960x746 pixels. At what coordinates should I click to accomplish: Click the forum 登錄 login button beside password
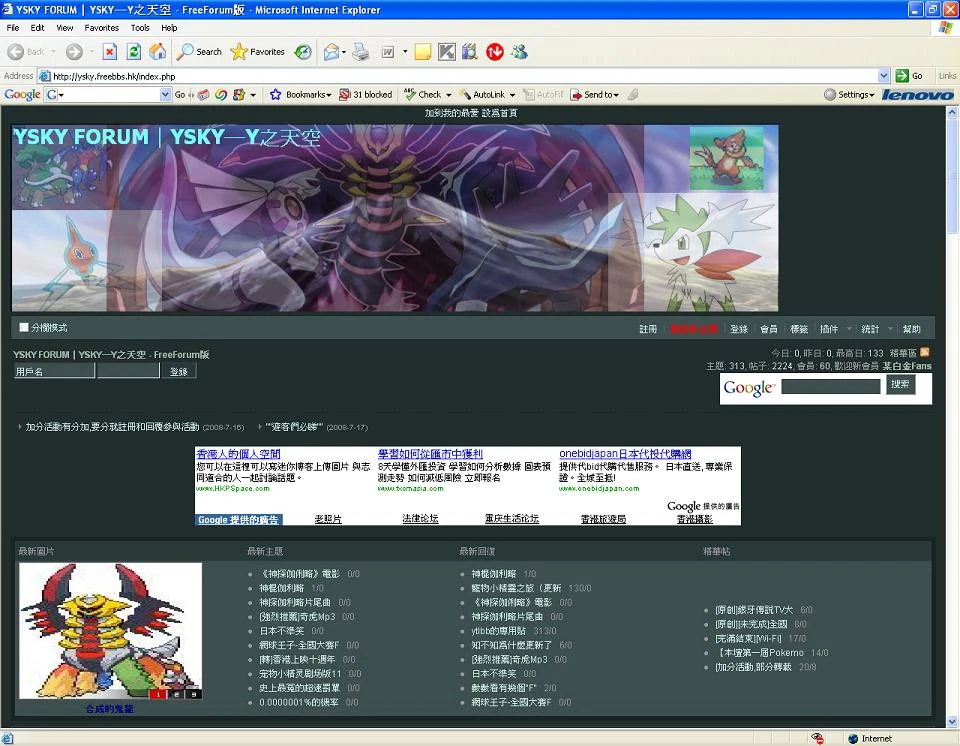[179, 371]
